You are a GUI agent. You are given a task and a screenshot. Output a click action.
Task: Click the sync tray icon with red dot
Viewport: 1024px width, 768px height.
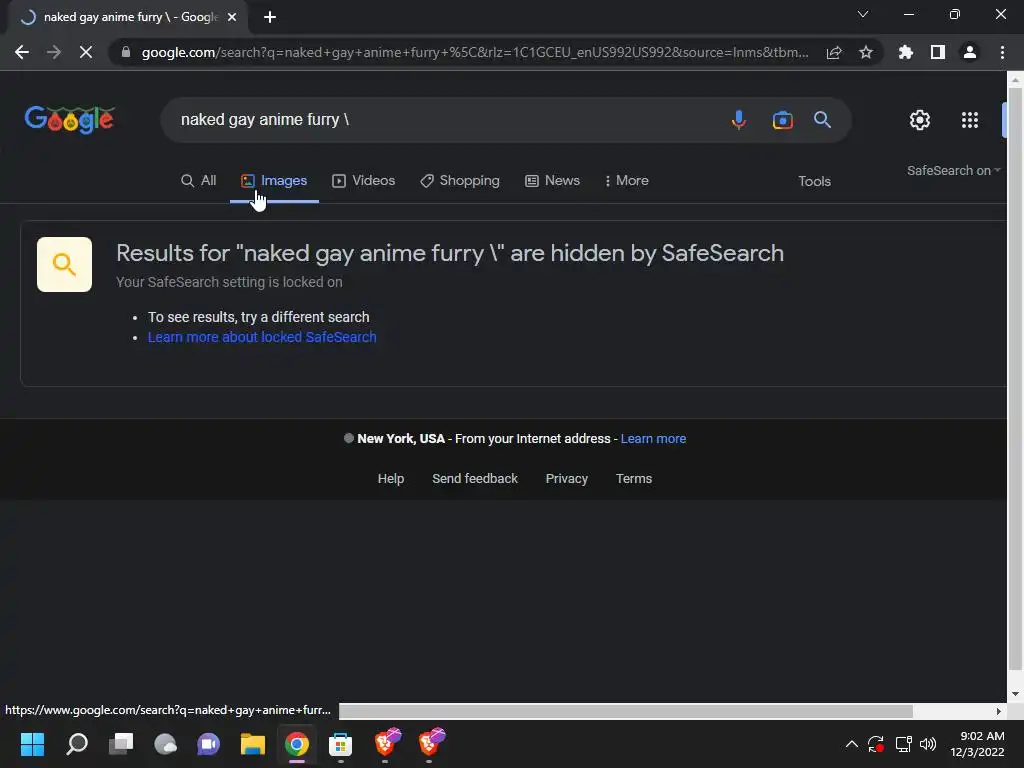point(876,744)
